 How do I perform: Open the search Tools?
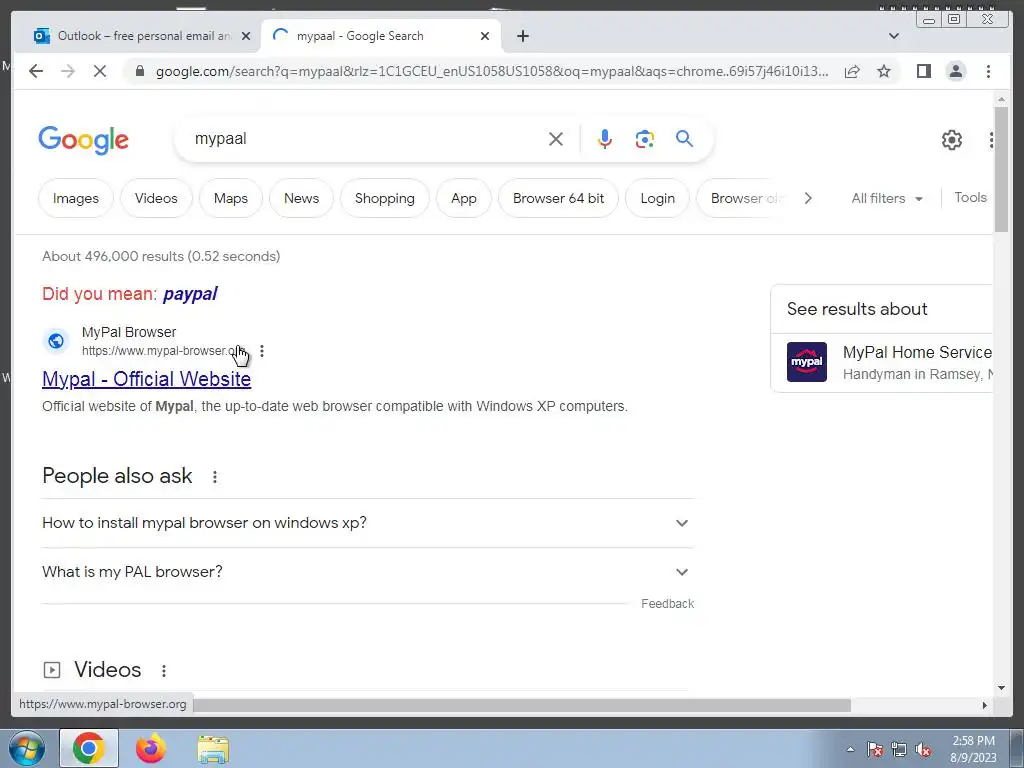click(x=970, y=198)
